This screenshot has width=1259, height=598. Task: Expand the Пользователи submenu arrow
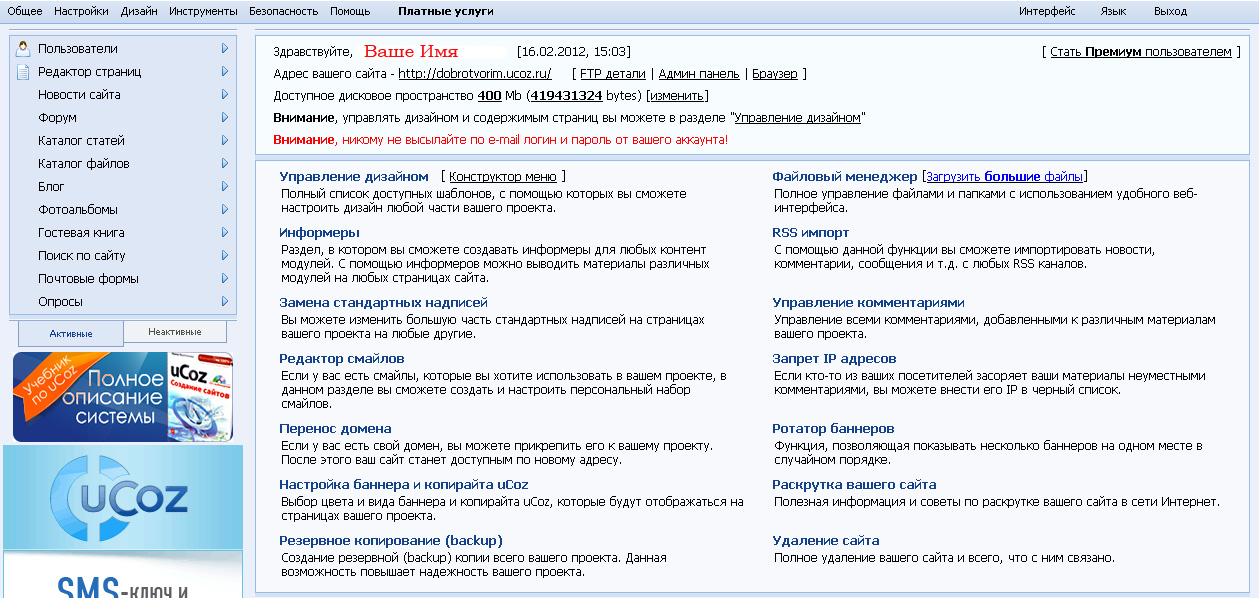pyautogui.click(x=225, y=48)
